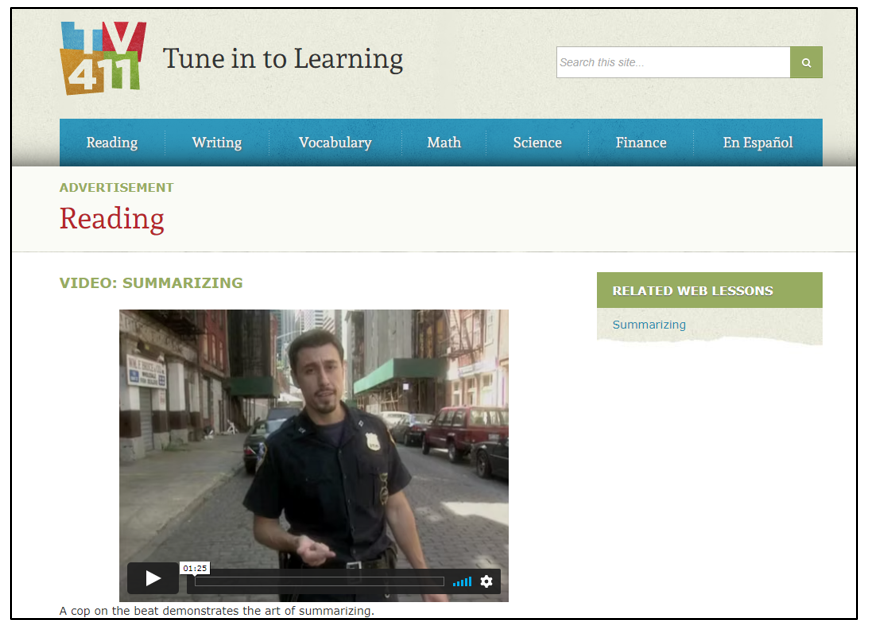Viewport: 869px width, 629px height.
Task: Click the volume bars icon on the player
Action: (461, 580)
